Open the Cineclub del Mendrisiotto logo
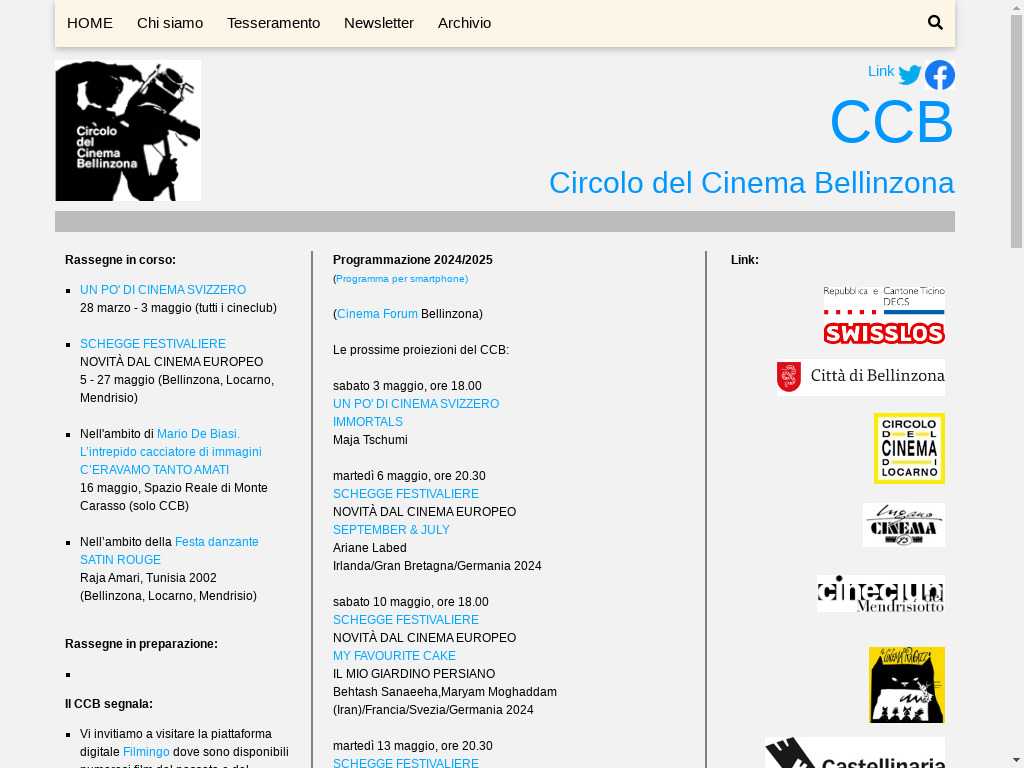This screenshot has height=768, width=1024. [880, 594]
